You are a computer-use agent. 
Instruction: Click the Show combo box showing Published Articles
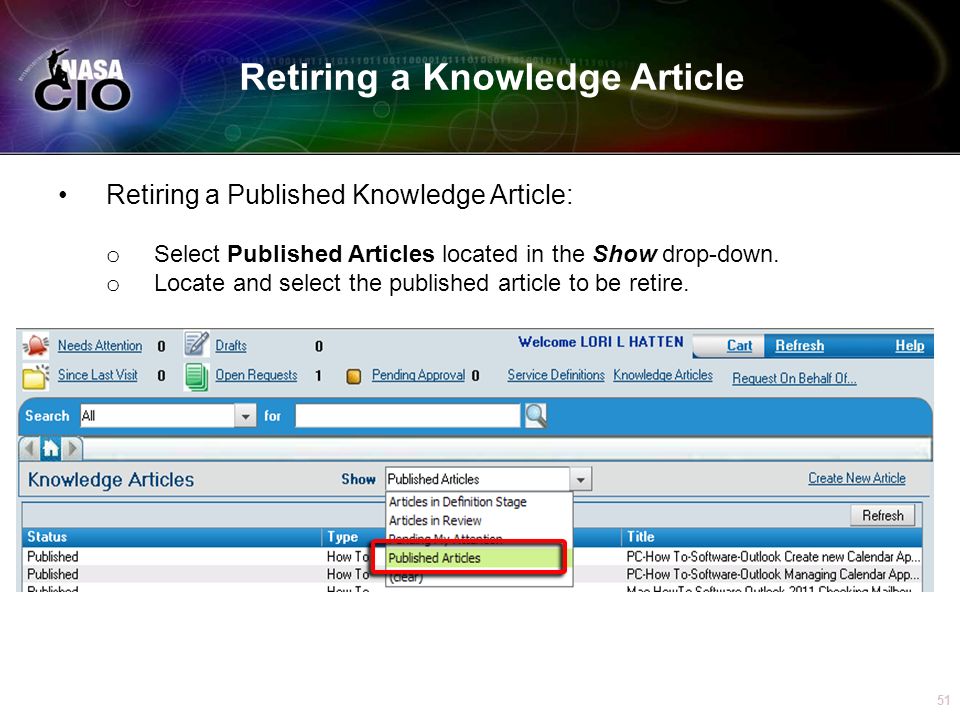[x=478, y=479]
